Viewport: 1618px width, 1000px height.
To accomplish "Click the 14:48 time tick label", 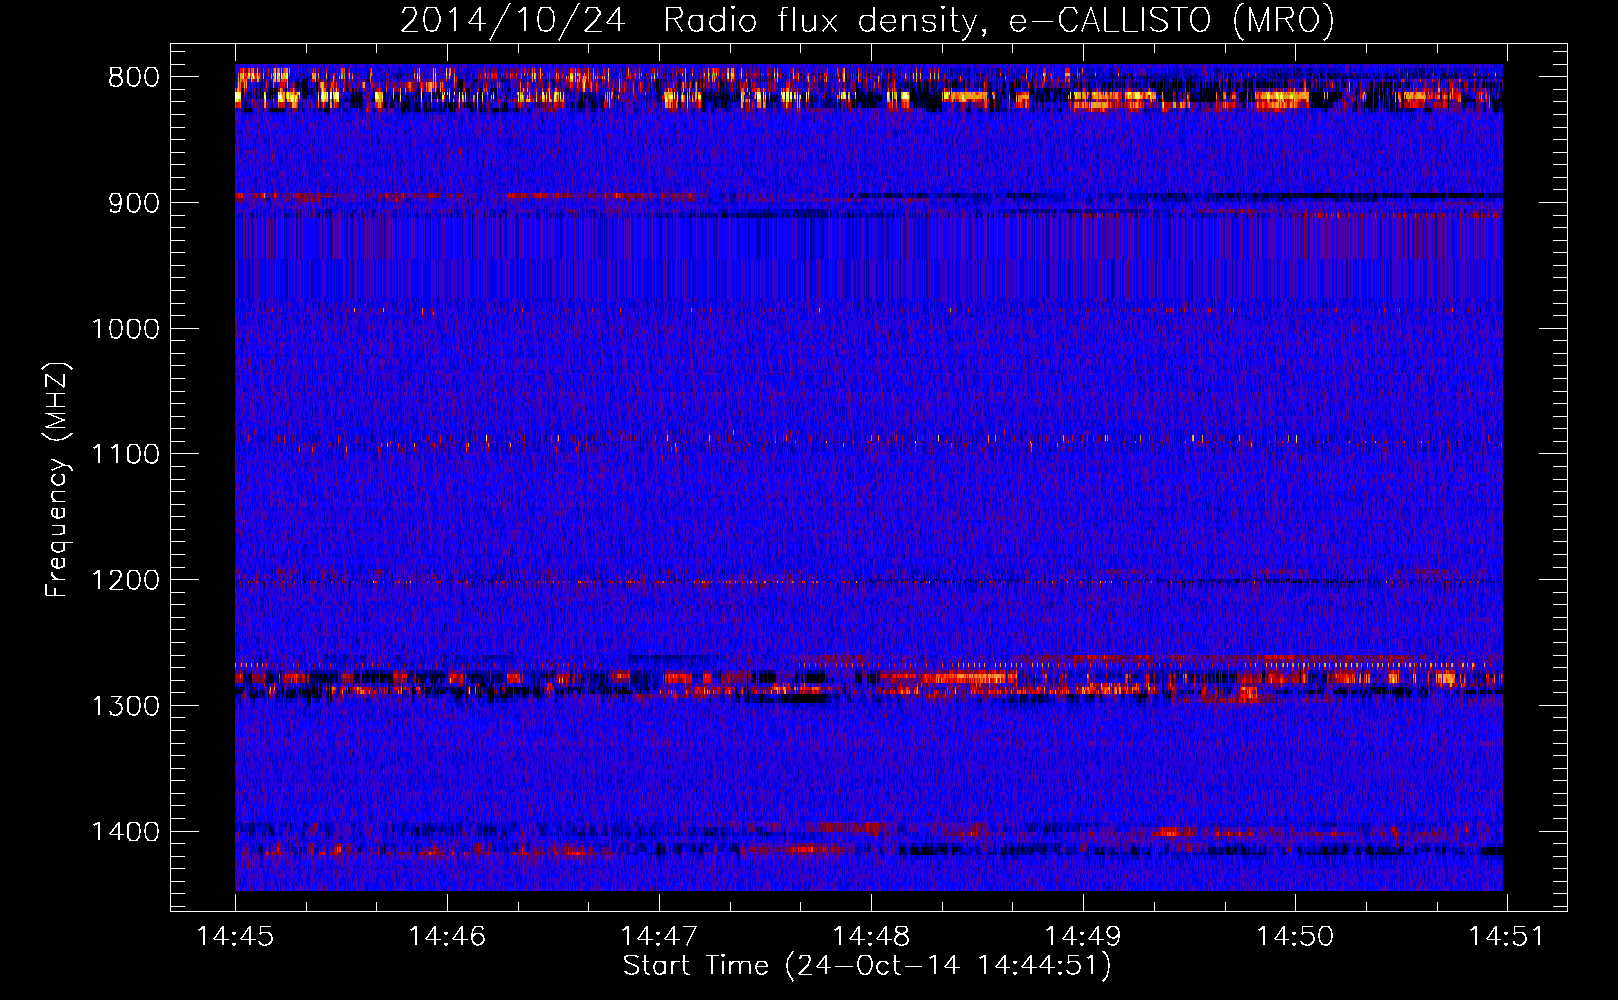I will click(x=871, y=936).
